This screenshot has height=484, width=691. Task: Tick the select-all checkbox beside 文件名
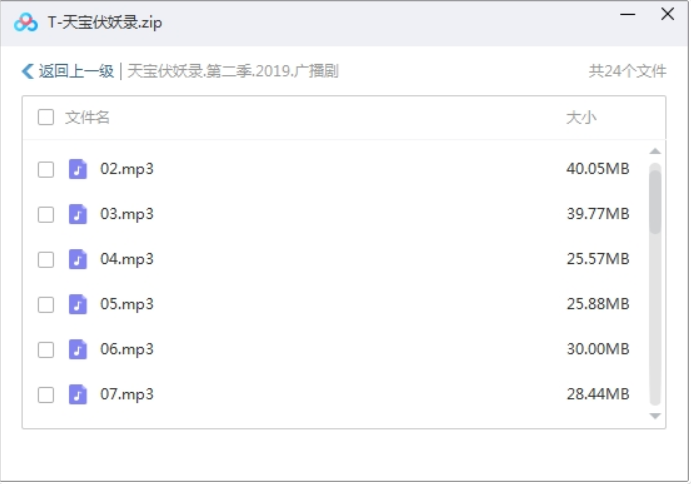point(46,117)
